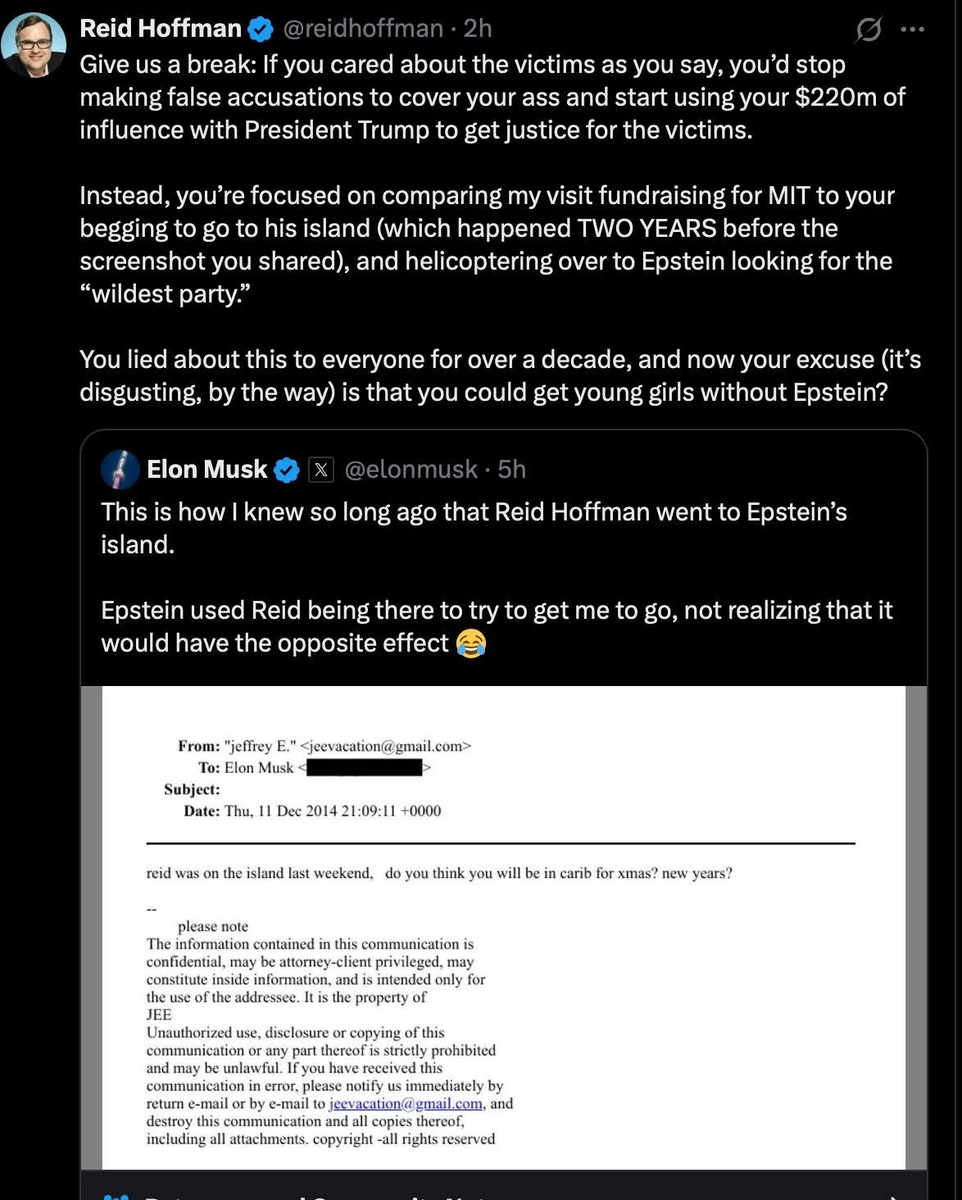
Task: Click Reid Hoffman's verified badge
Action: click(262, 30)
